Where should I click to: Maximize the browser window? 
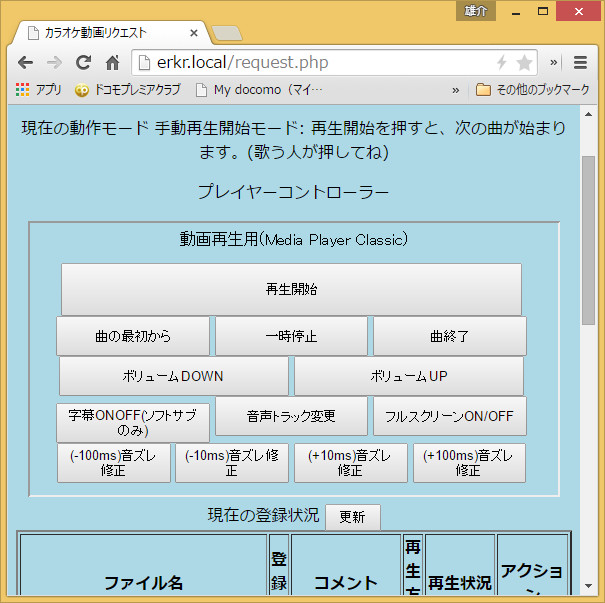pos(543,11)
